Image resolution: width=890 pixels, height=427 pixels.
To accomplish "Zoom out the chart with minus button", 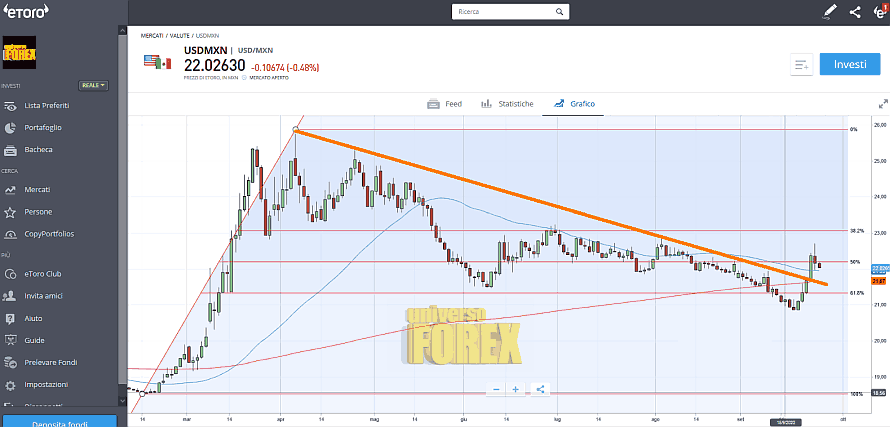I will tap(496, 389).
